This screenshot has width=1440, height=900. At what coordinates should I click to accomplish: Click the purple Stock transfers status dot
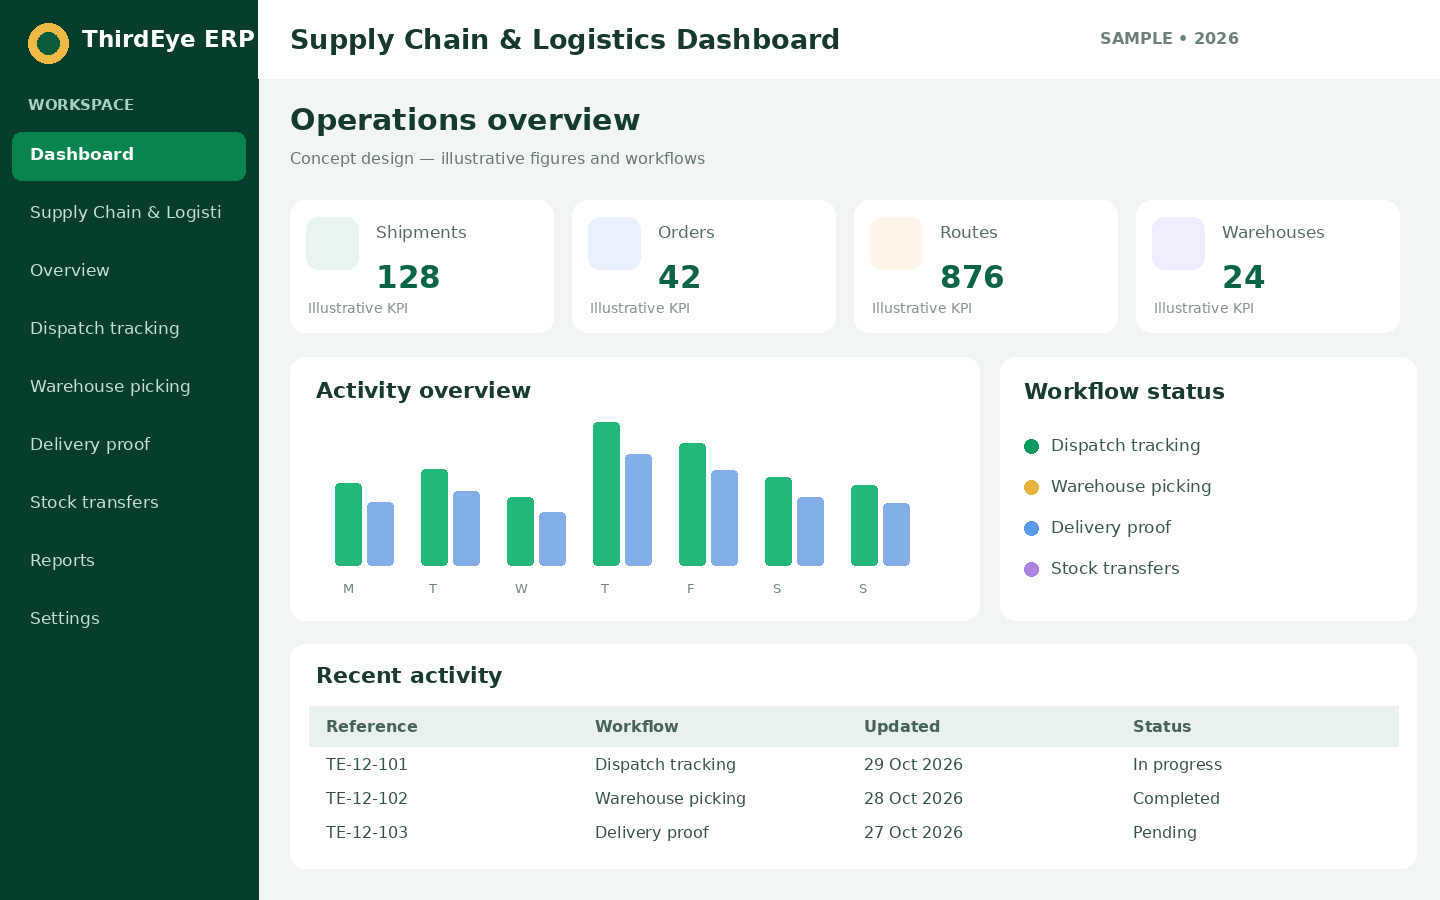coord(1031,569)
